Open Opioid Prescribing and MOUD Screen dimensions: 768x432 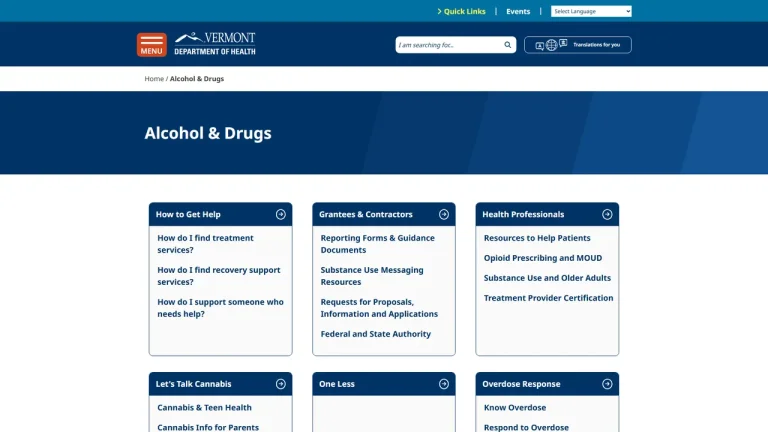coord(543,258)
